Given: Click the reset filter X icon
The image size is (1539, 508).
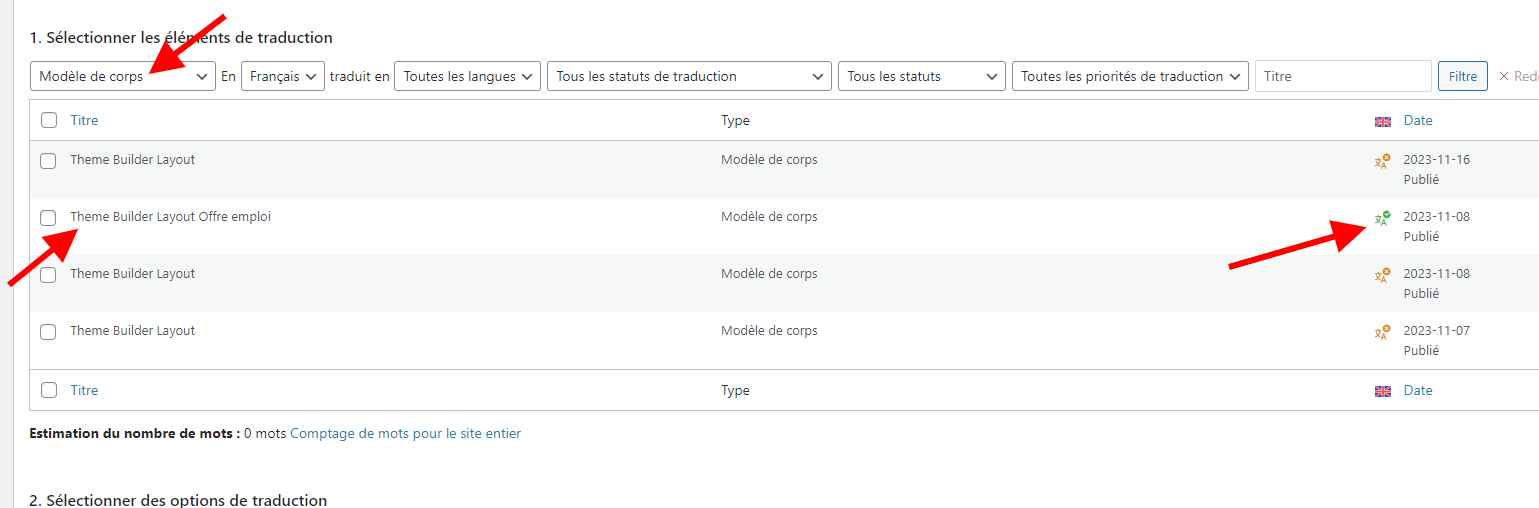Looking at the screenshot, I should [x=1503, y=76].
